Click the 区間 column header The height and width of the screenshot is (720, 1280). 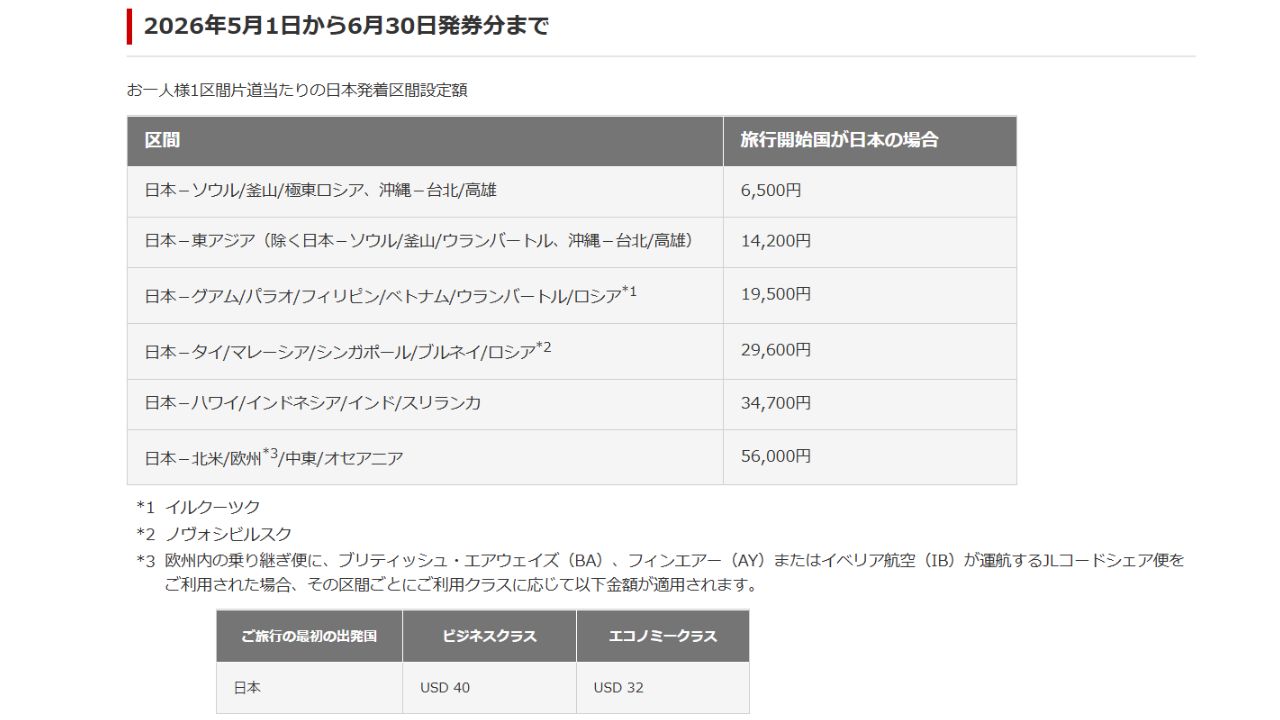425,141
